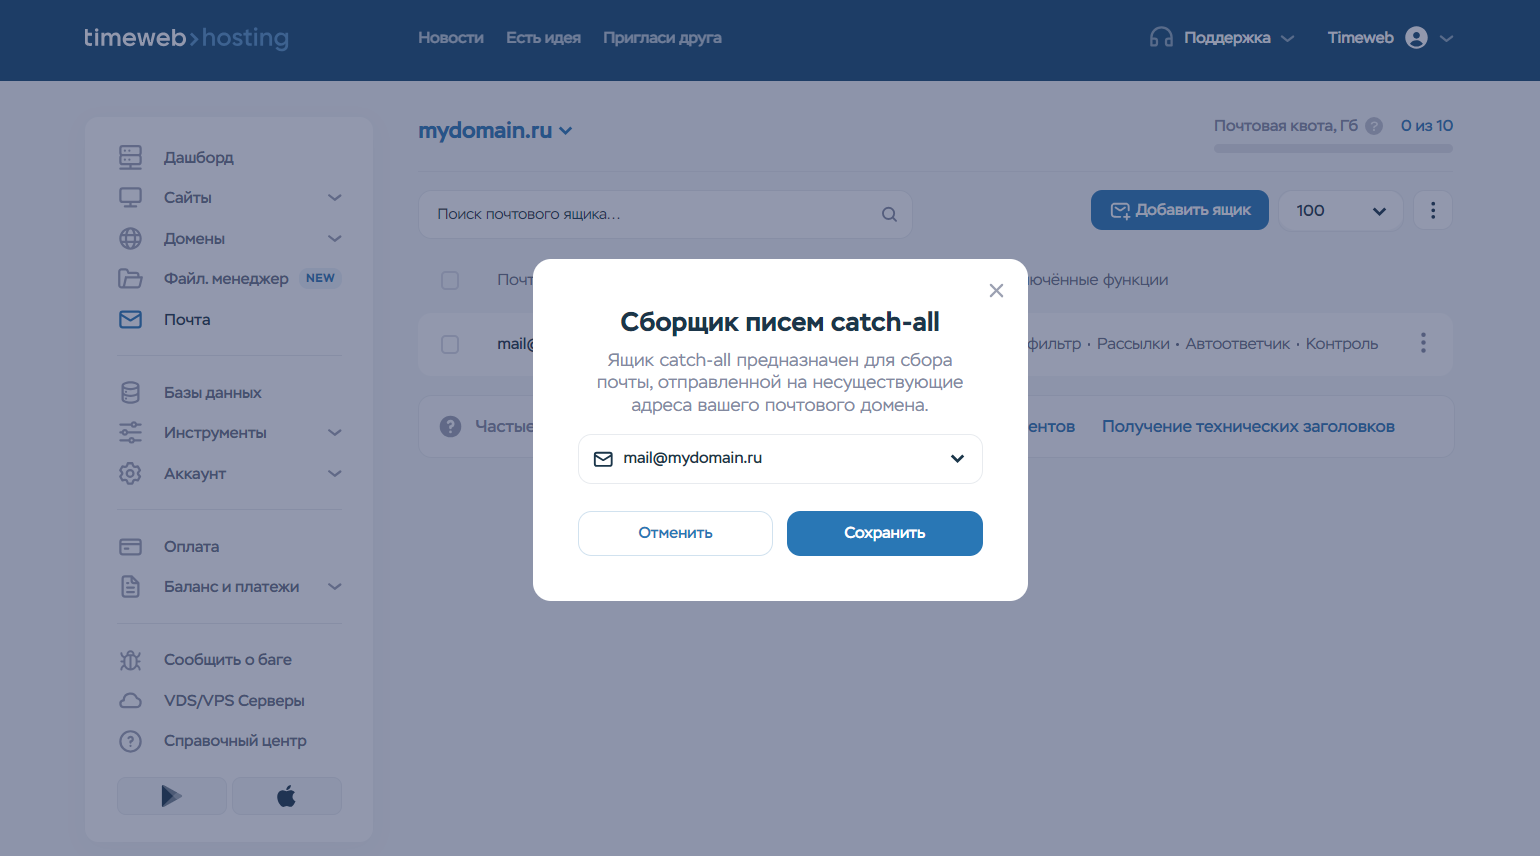
Task: Click the bug icon for Сообщить о баге
Action: pos(130,660)
